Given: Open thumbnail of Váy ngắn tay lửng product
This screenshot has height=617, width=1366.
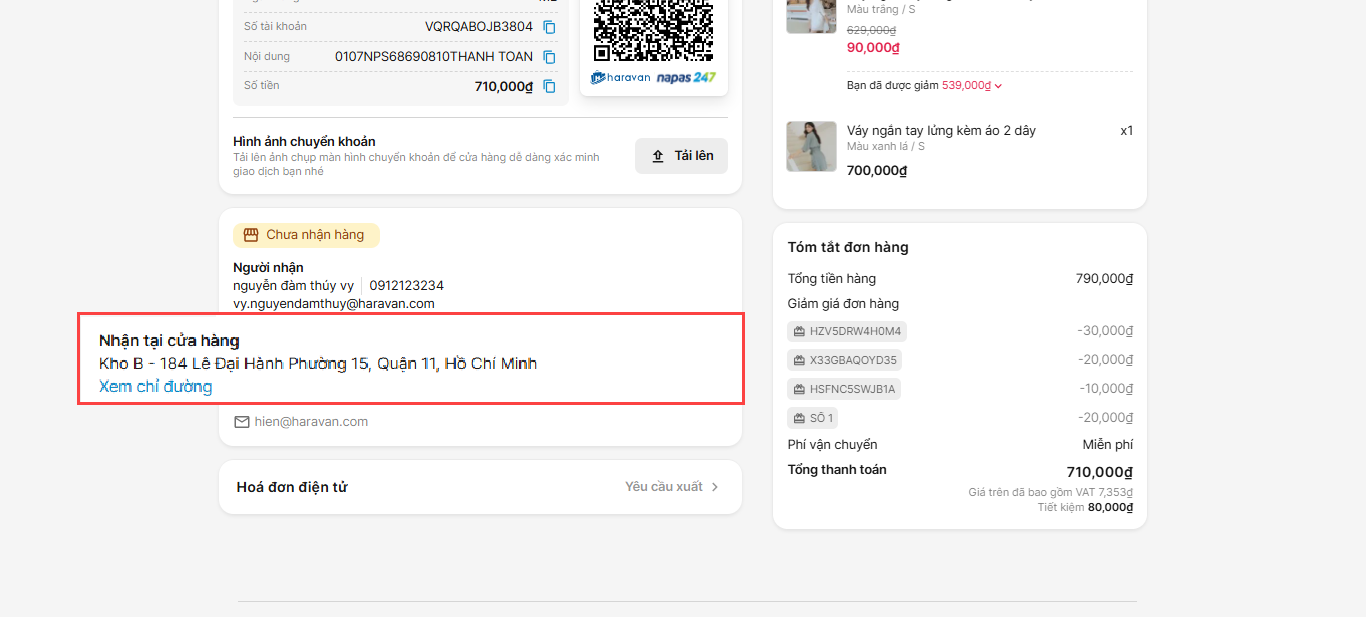Looking at the screenshot, I should [x=811, y=146].
